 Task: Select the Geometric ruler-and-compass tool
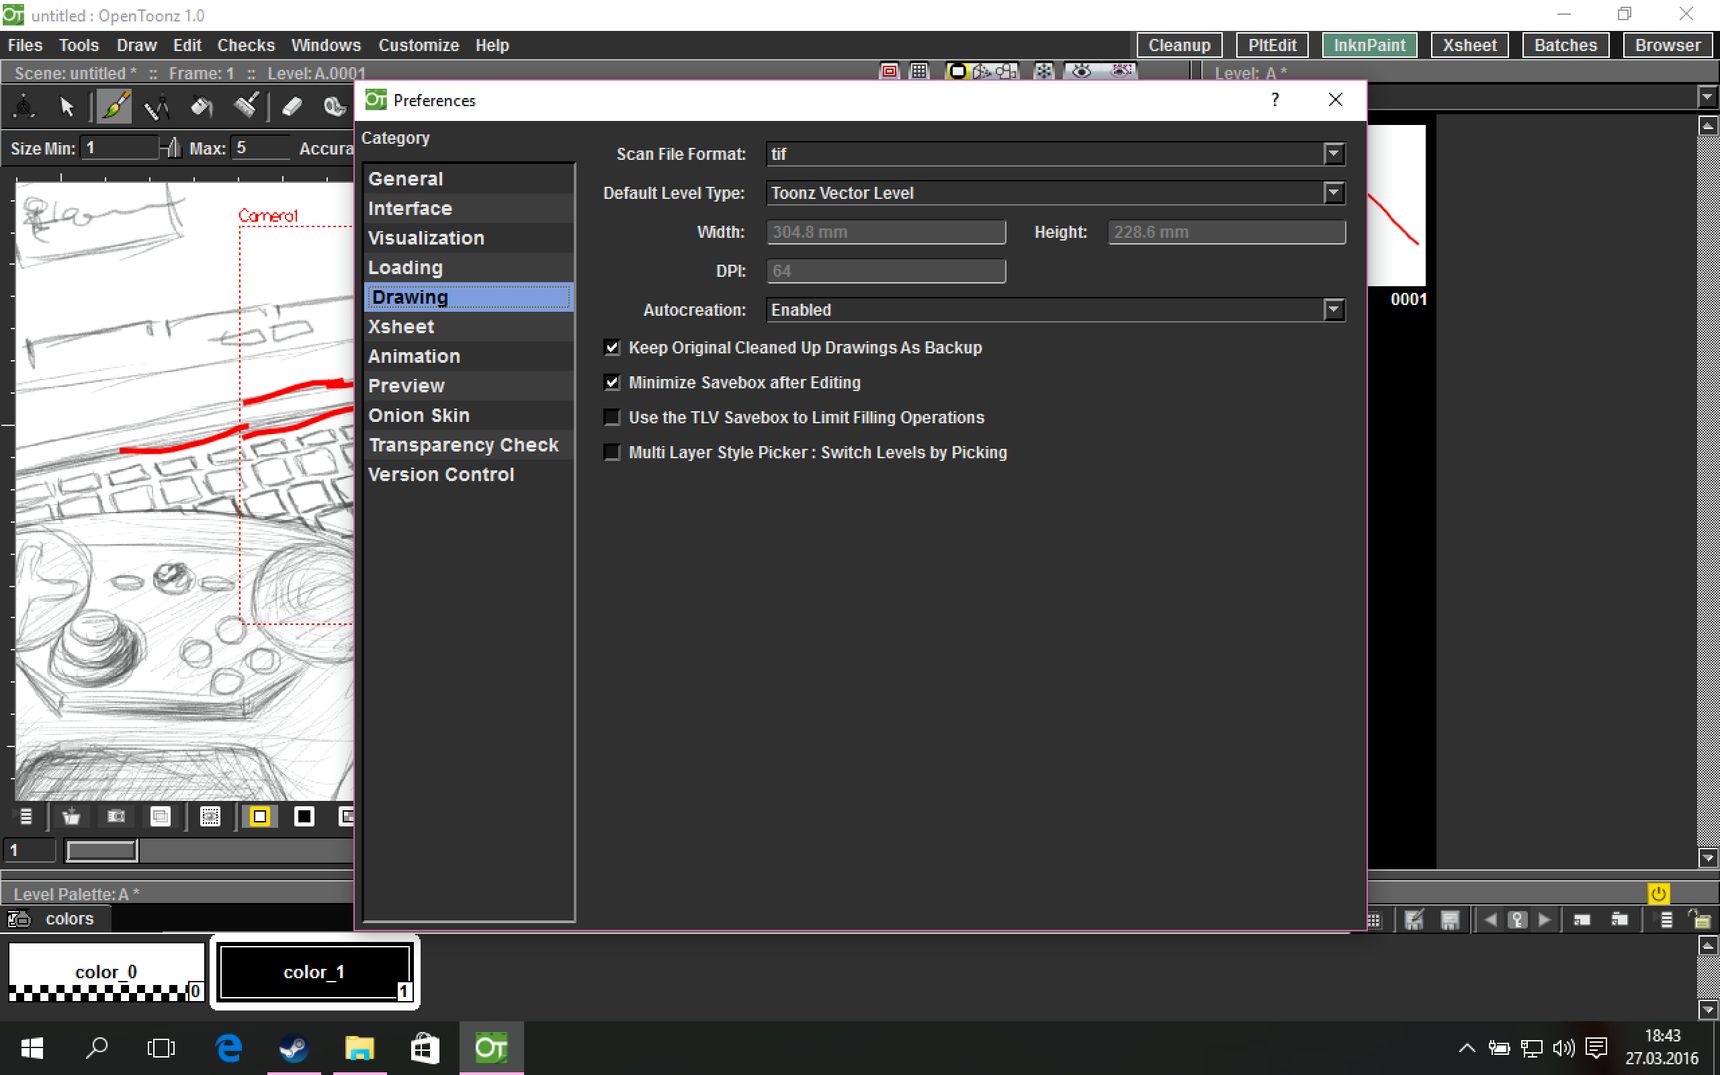[x=157, y=106]
